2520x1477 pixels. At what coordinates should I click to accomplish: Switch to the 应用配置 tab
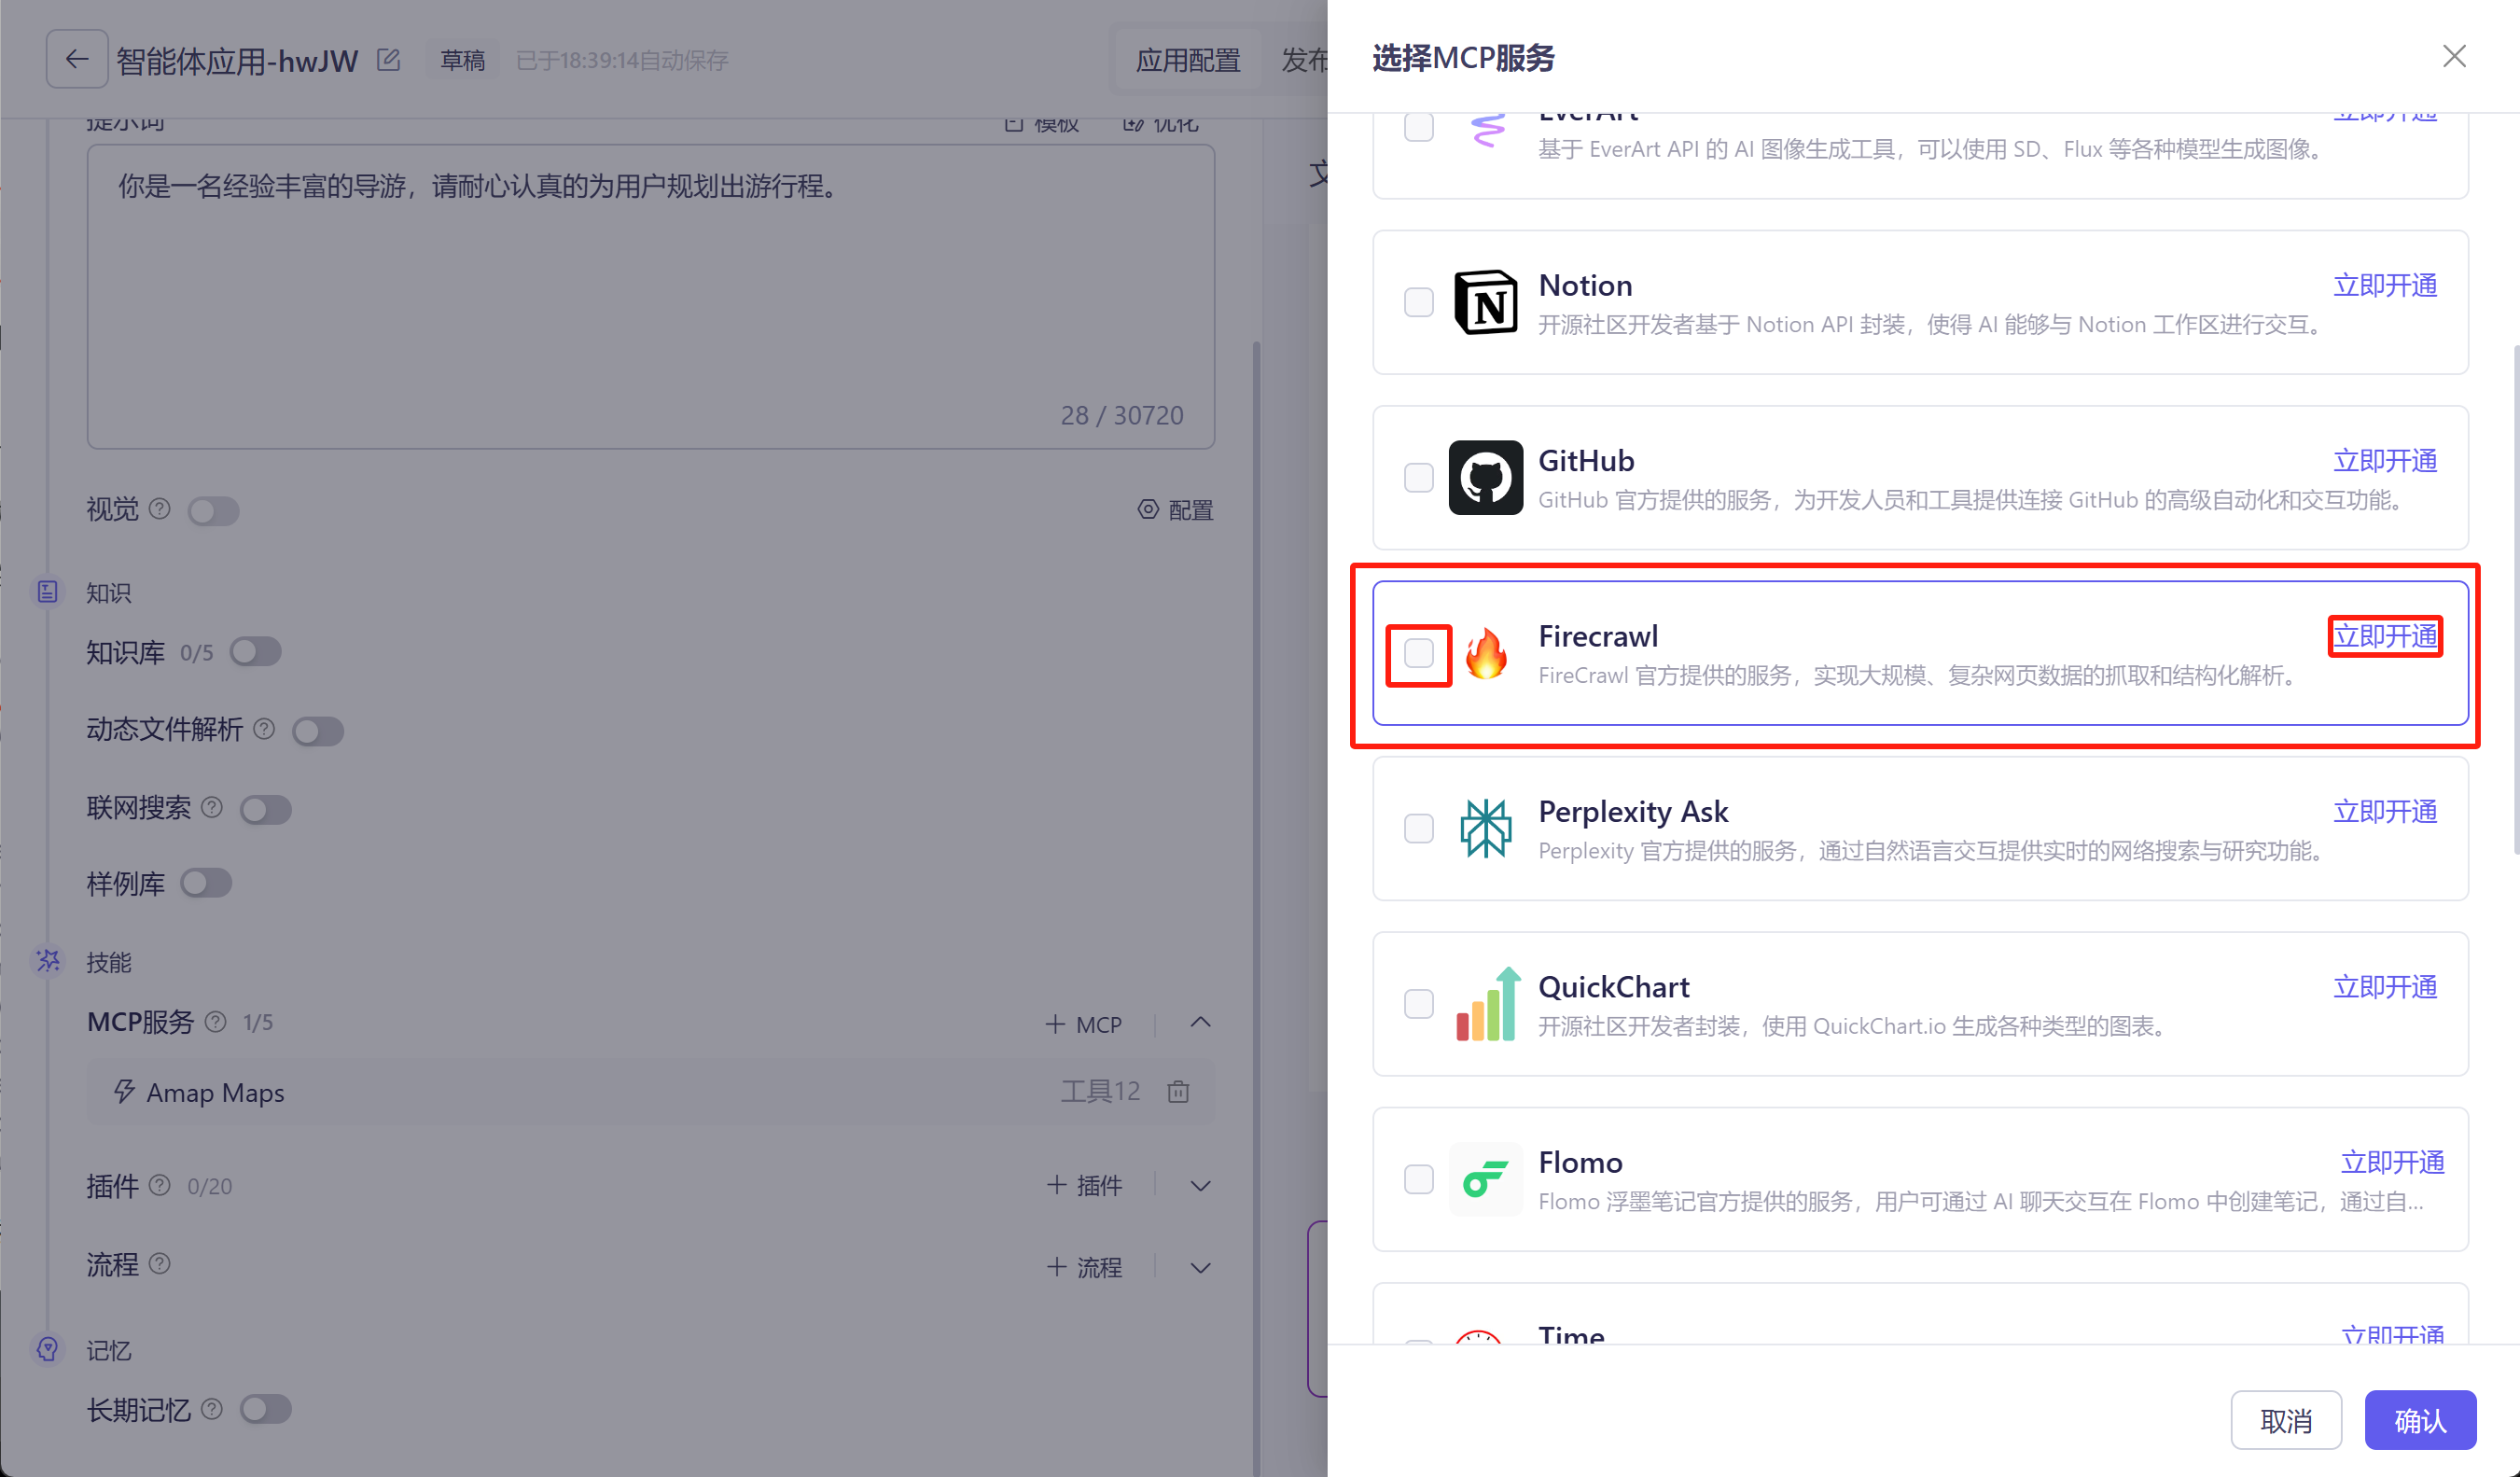pos(1187,60)
